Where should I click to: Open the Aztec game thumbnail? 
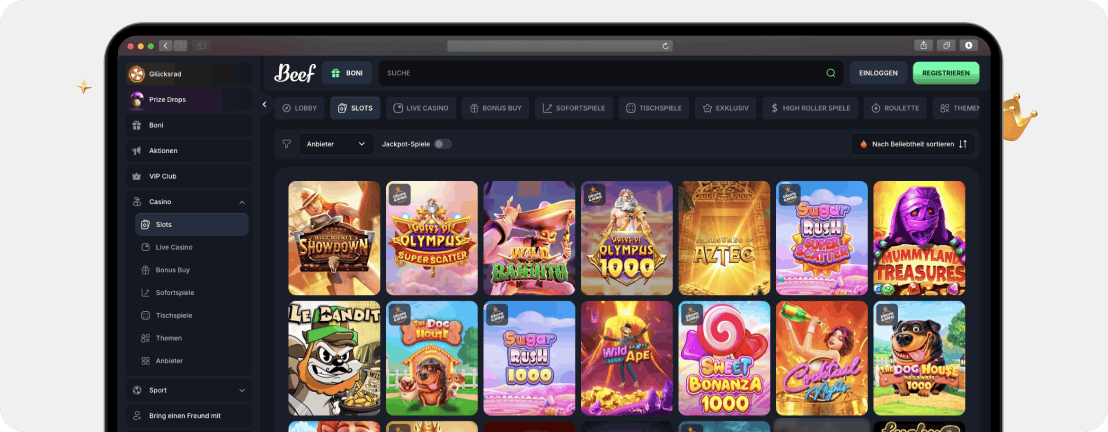point(724,238)
